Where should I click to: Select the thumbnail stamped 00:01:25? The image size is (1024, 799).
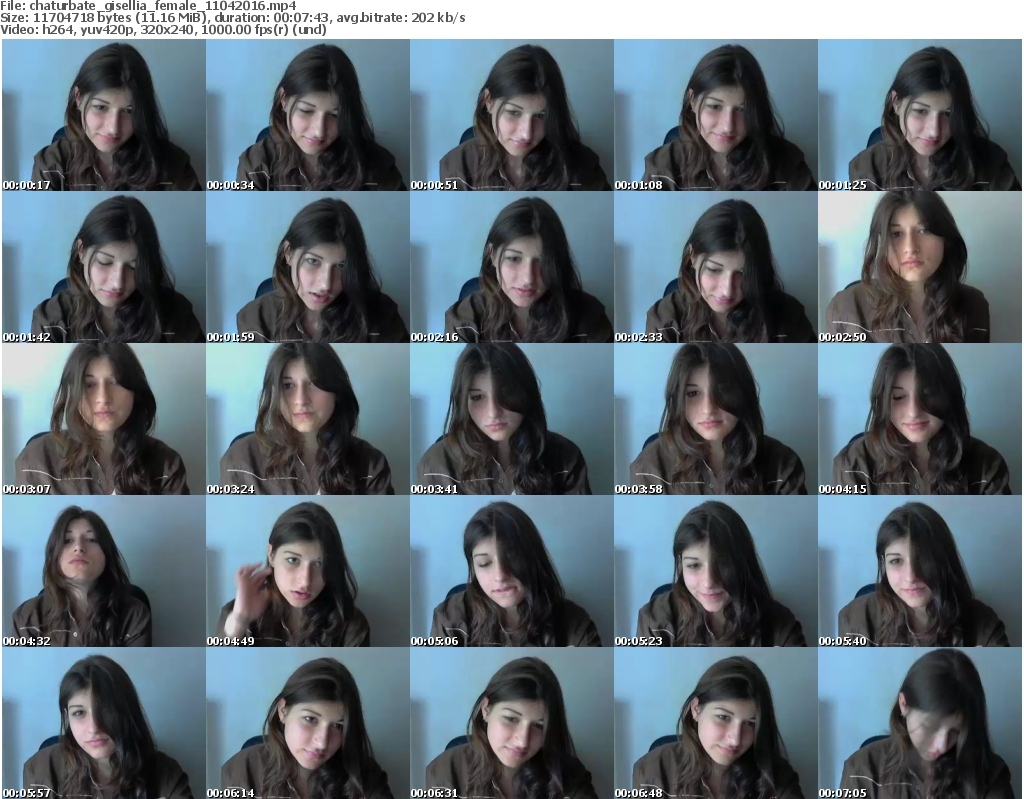coord(920,115)
